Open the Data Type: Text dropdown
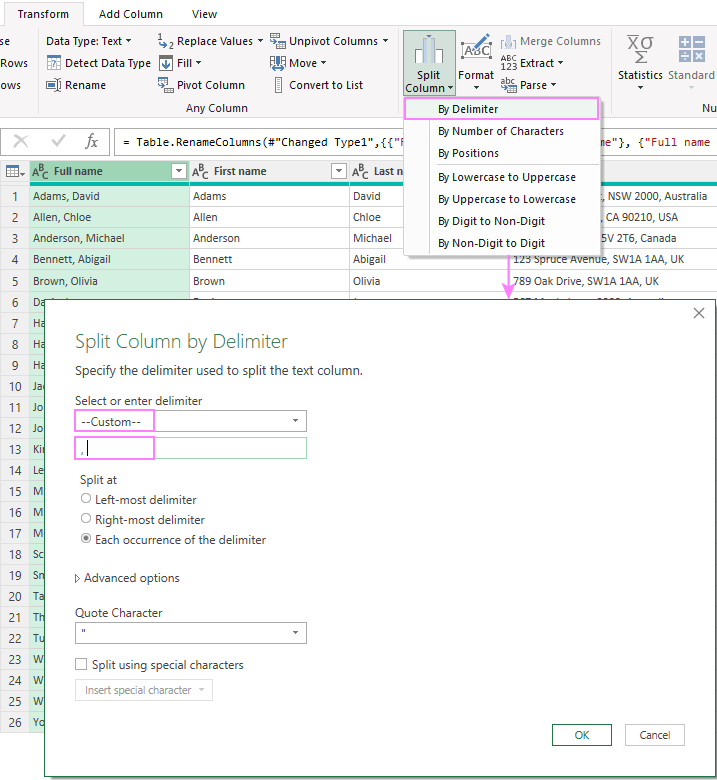 pos(89,41)
